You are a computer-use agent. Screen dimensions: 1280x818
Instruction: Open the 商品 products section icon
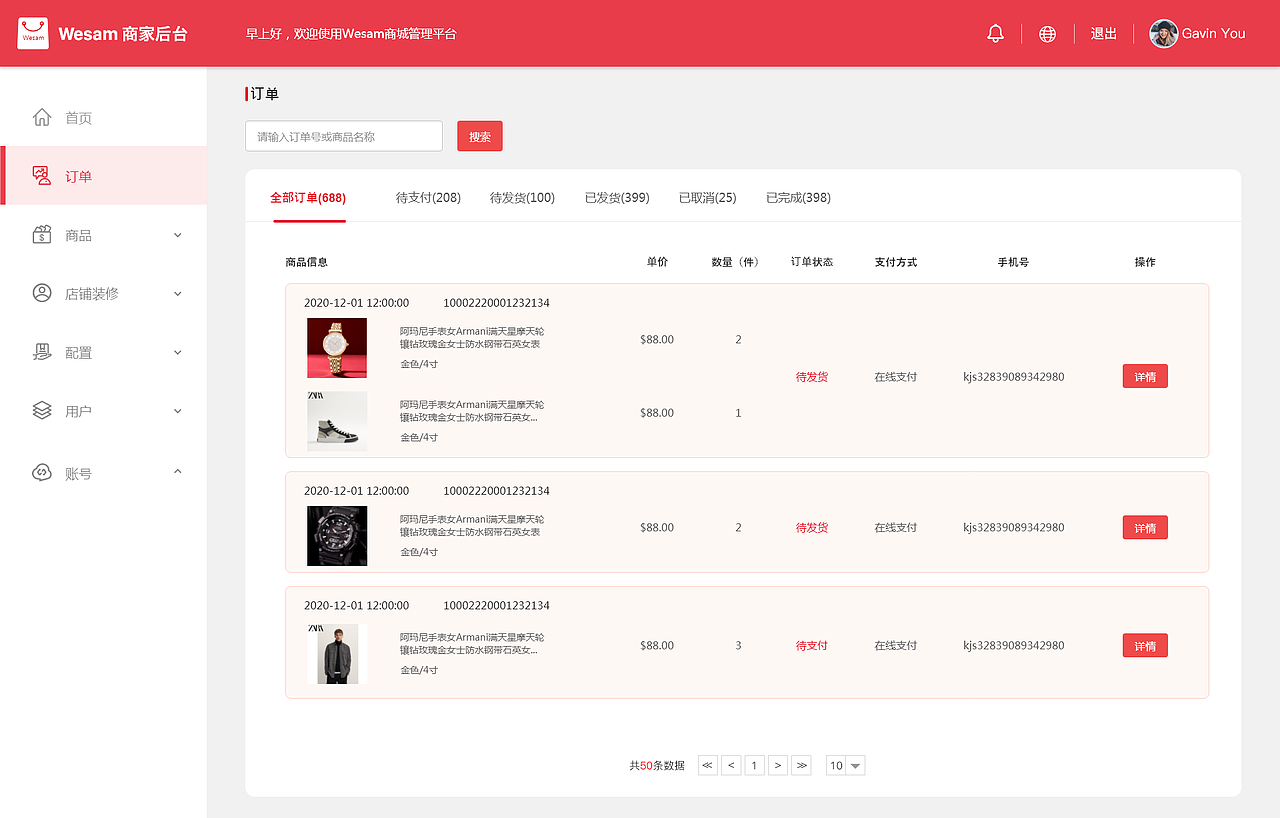pyautogui.click(x=41, y=234)
